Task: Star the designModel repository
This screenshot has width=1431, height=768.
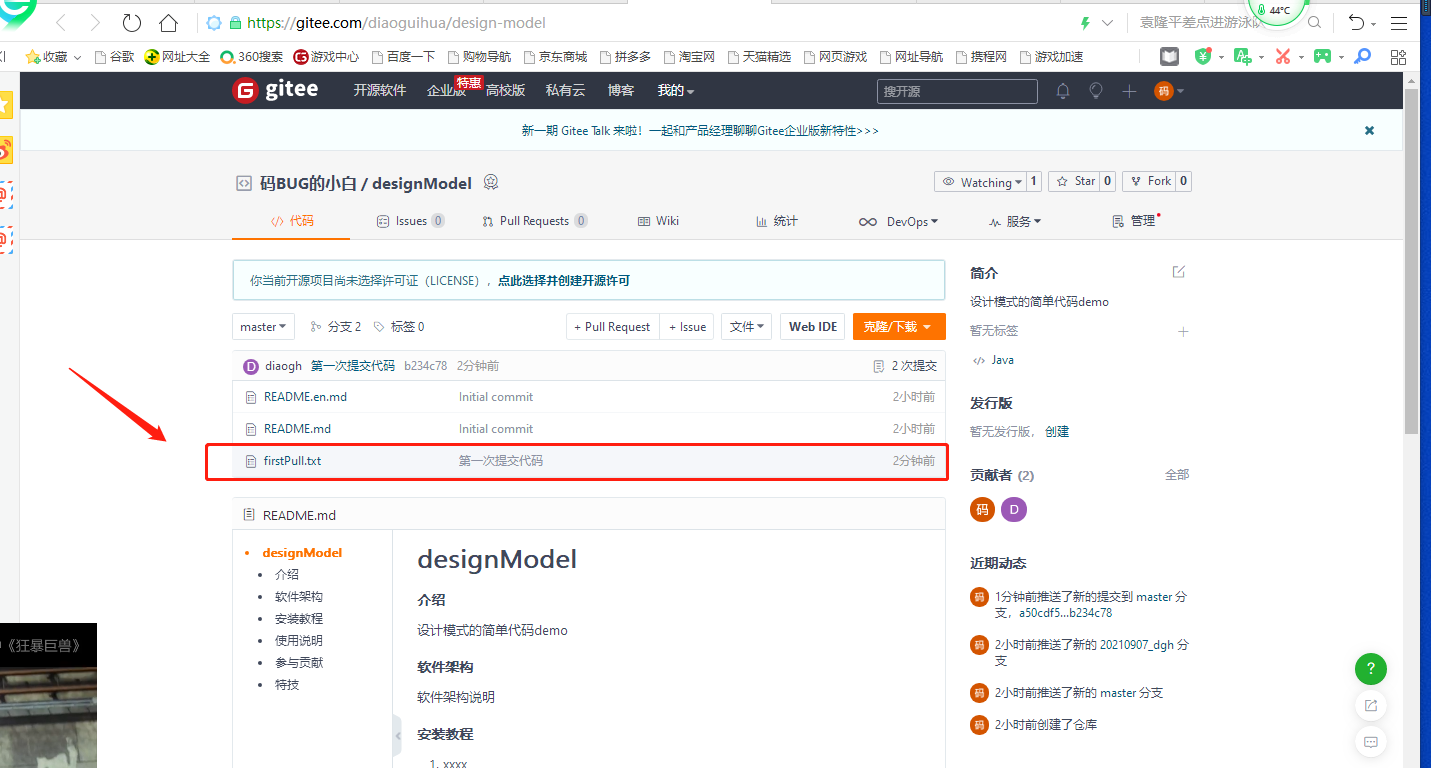Action: click(x=1075, y=181)
